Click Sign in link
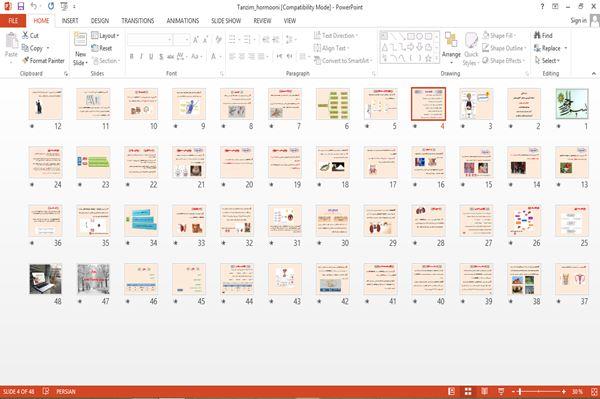 pyautogui.click(x=578, y=20)
